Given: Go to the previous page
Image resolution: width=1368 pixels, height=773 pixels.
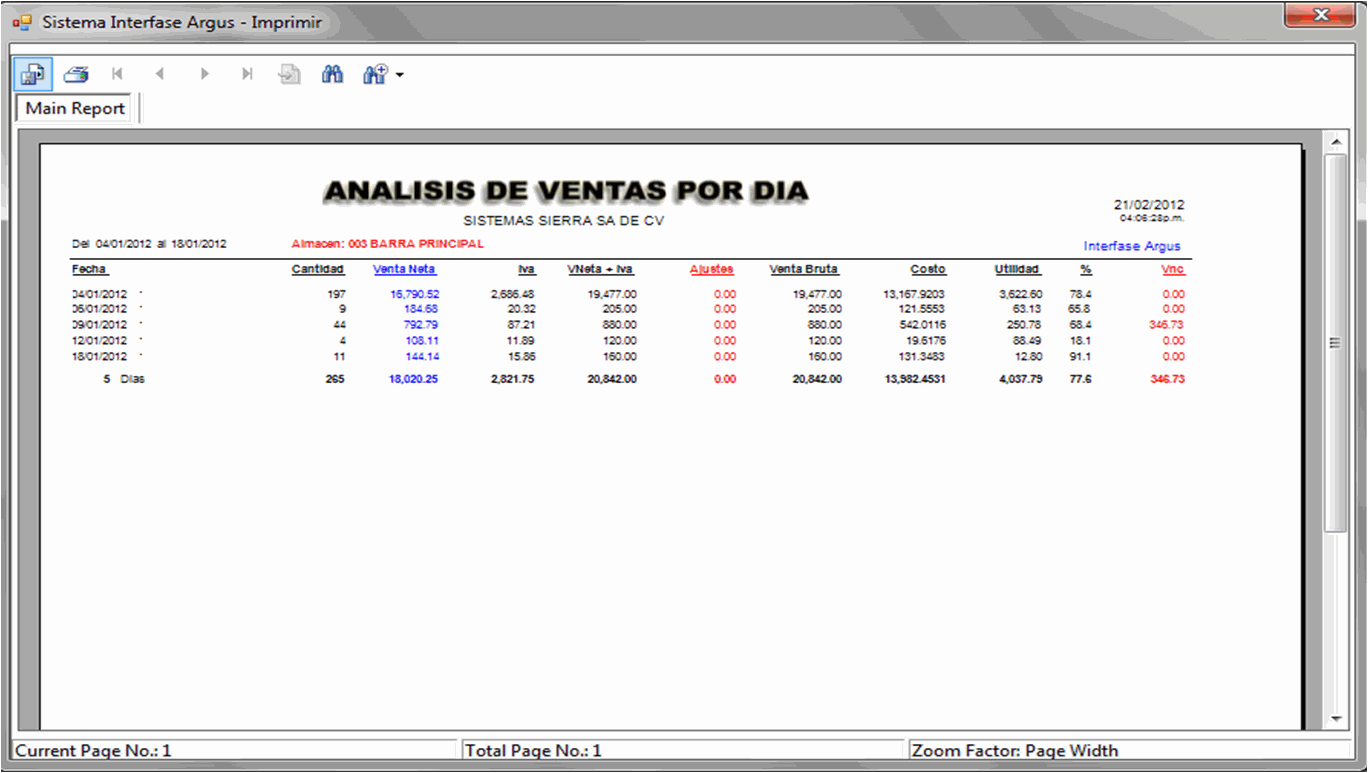Looking at the screenshot, I should click(160, 74).
